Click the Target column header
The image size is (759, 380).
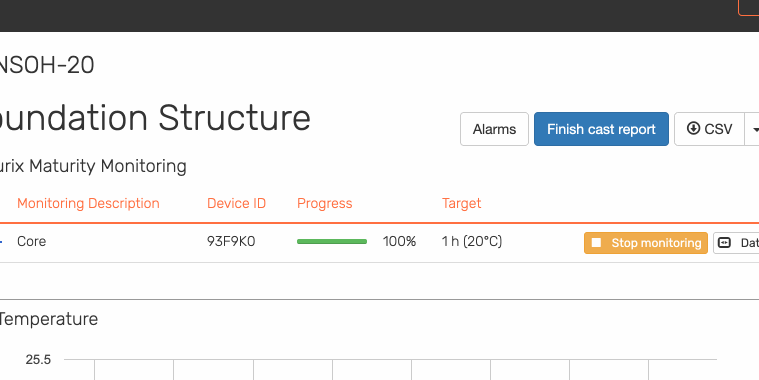tap(461, 203)
